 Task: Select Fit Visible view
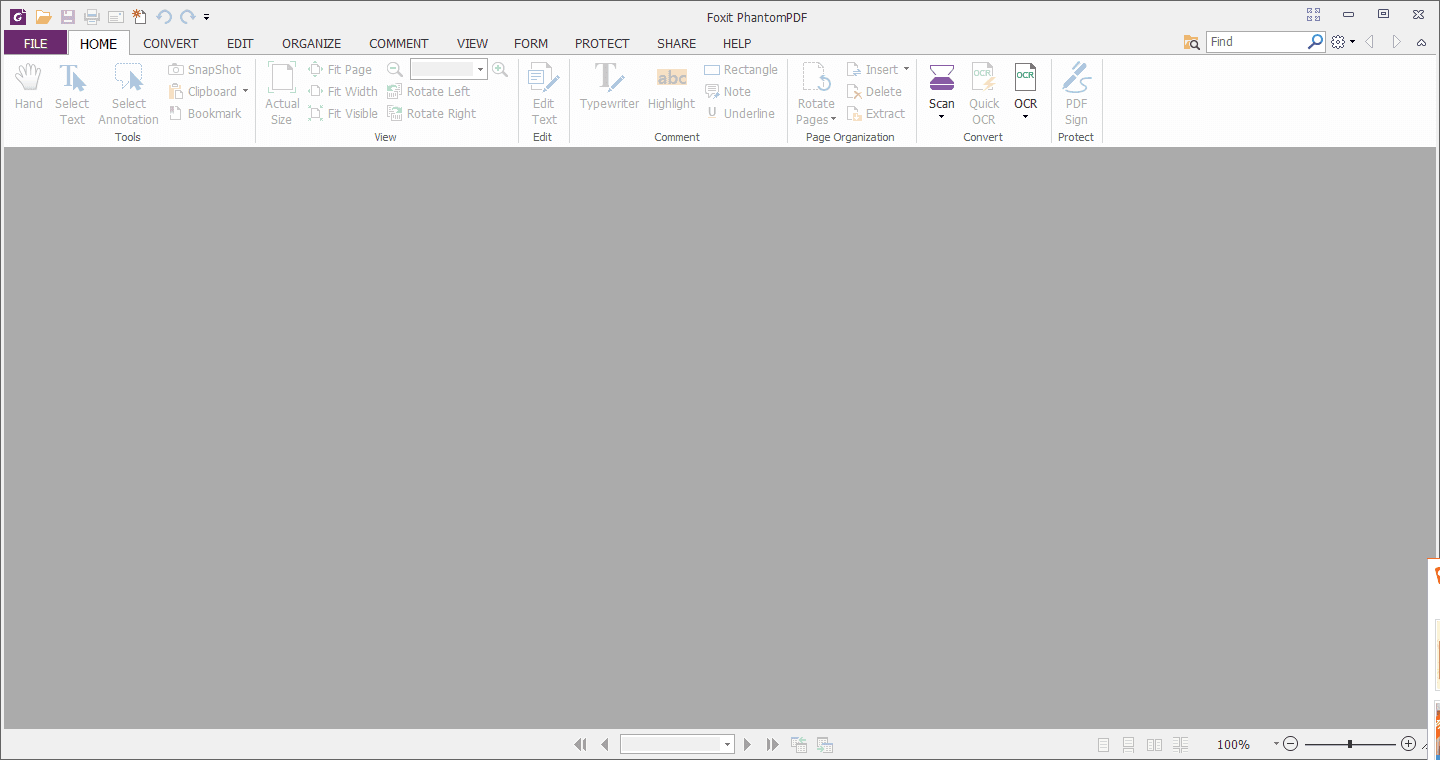(343, 113)
